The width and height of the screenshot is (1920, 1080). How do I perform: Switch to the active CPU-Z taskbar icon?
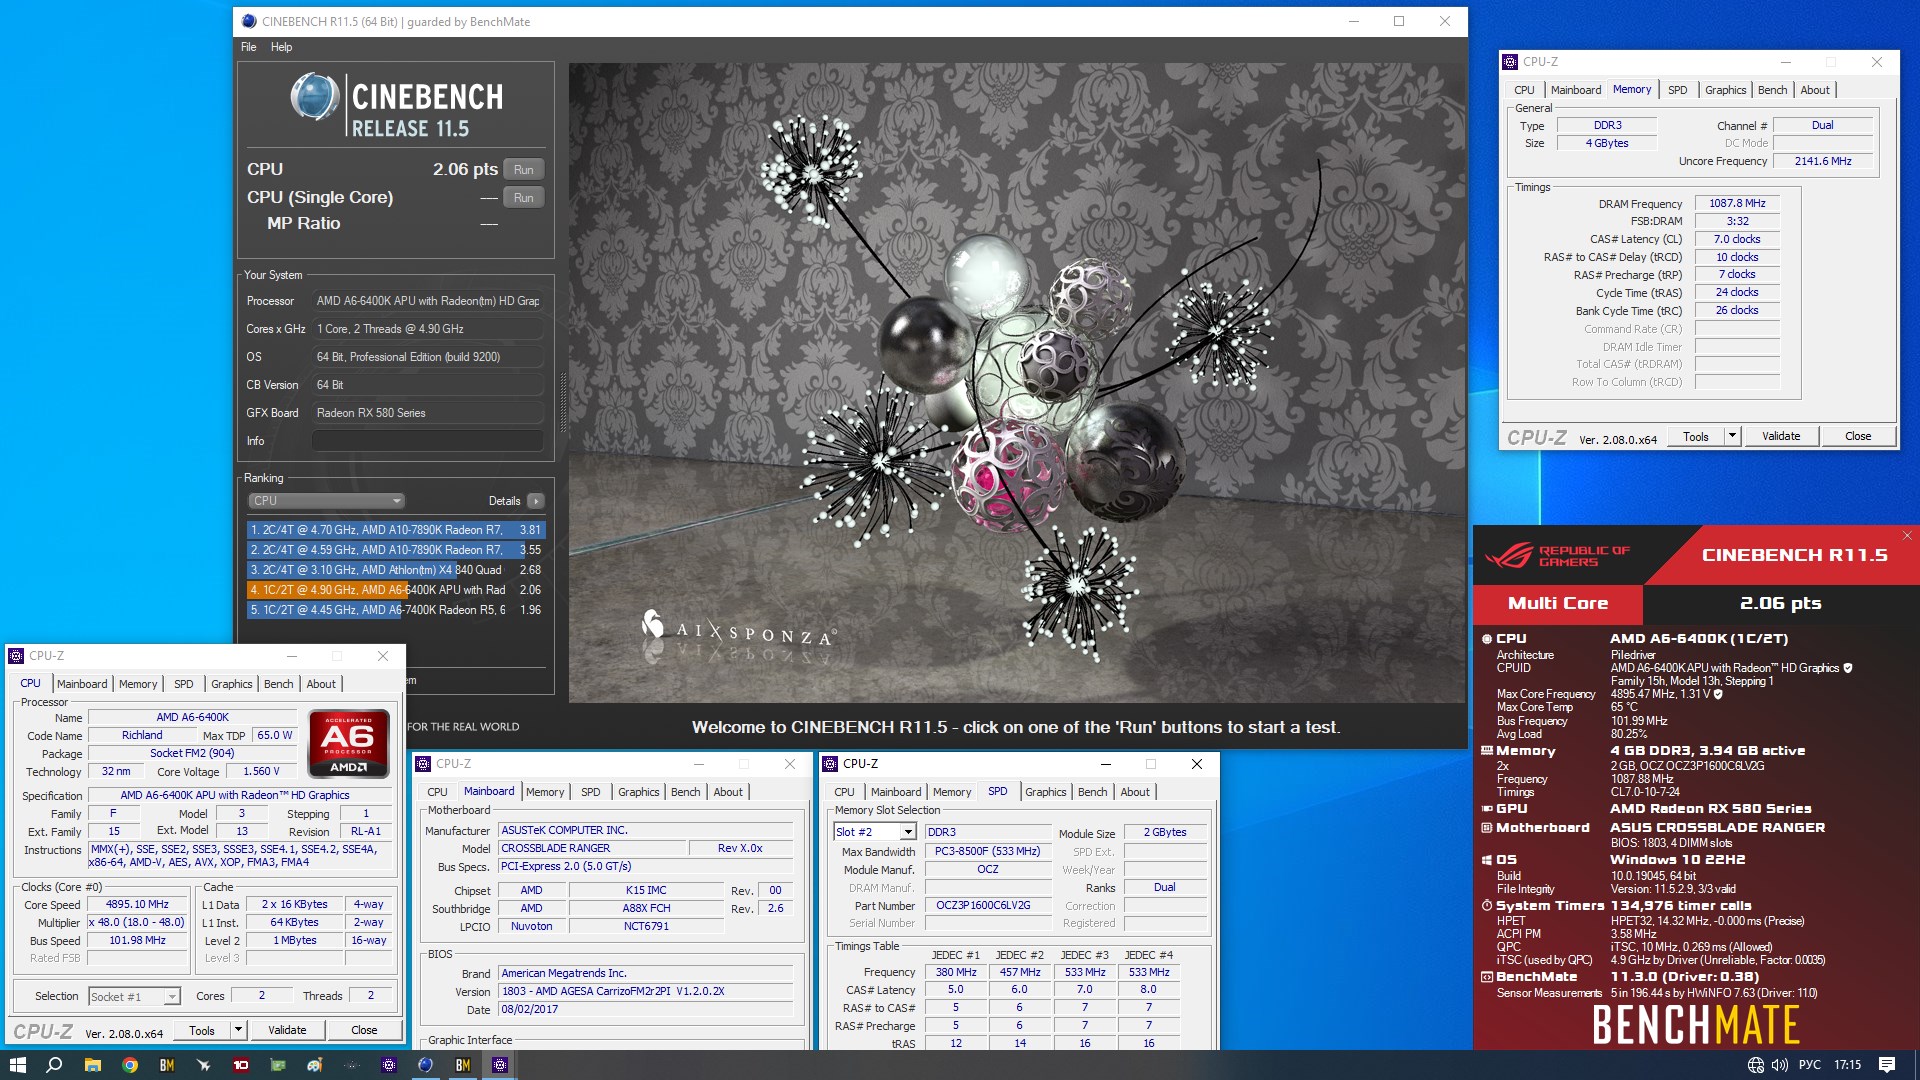point(500,1065)
